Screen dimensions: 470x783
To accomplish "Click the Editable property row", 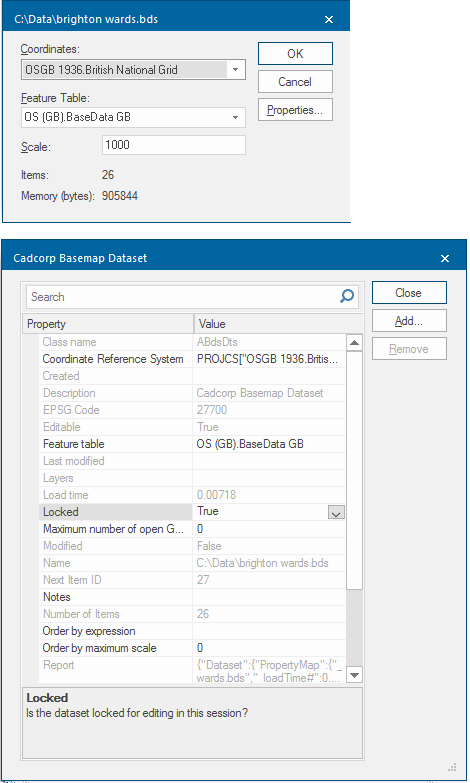I will pyautogui.click(x=192, y=427).
